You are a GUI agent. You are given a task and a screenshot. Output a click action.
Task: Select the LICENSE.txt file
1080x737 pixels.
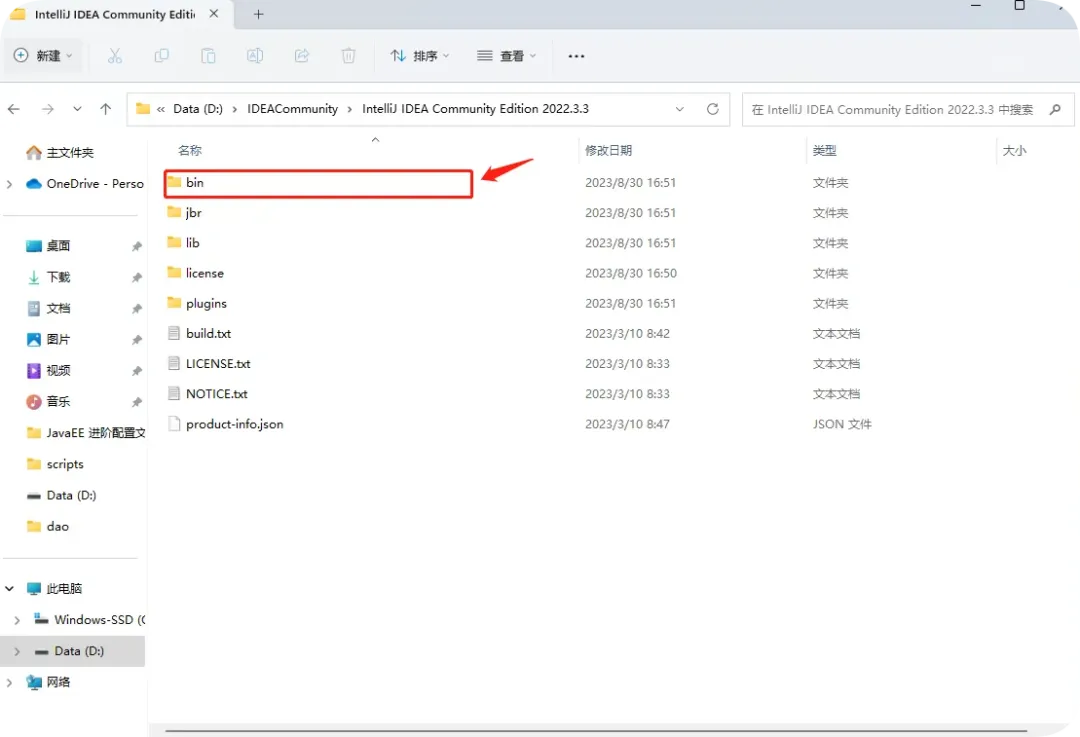pyautogui.click(x=209, y=364)
